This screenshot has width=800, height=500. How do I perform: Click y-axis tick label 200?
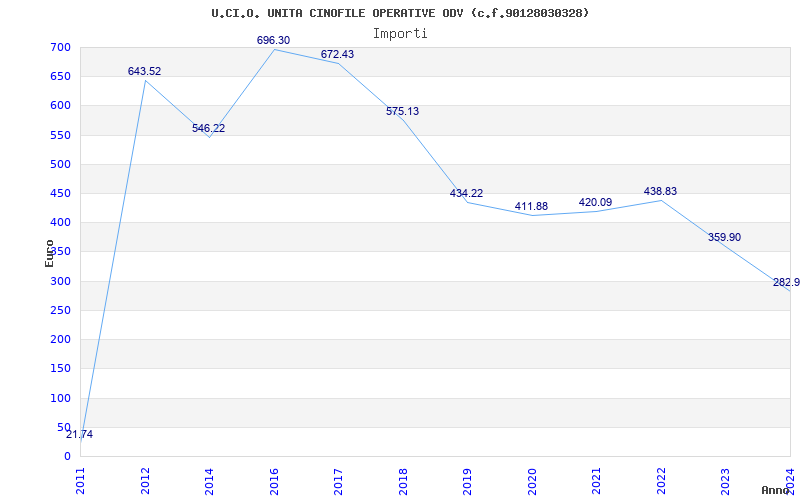point(61,340)
